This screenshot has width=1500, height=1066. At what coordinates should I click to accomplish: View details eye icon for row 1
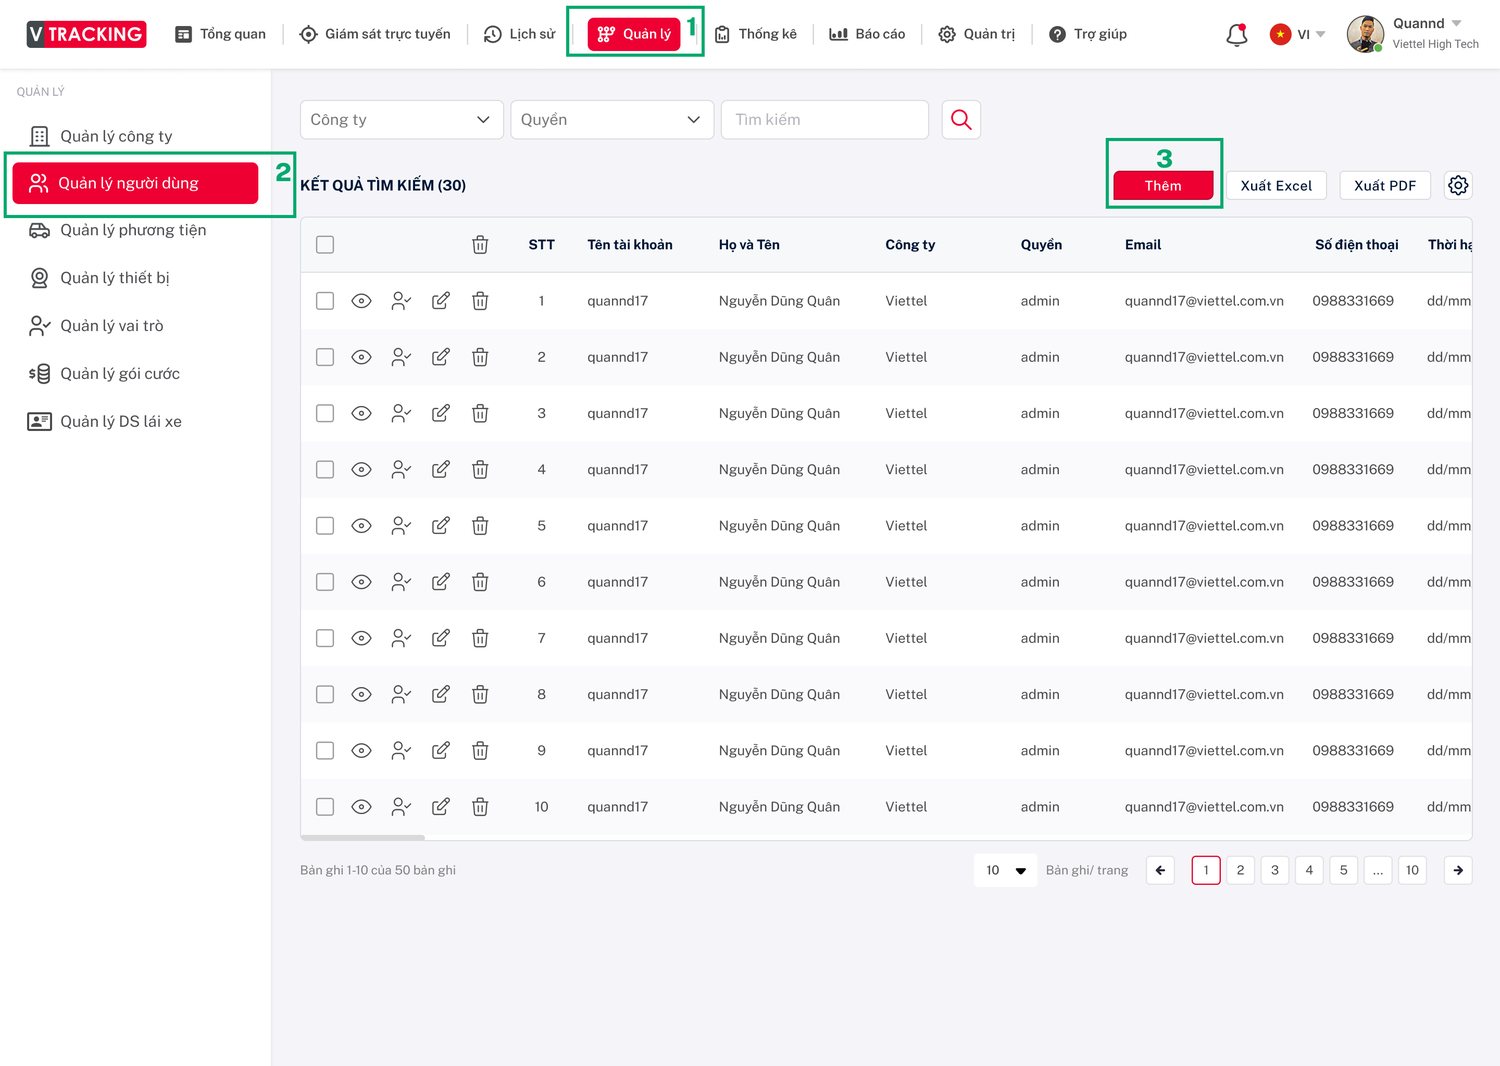(x=362, y=301)
